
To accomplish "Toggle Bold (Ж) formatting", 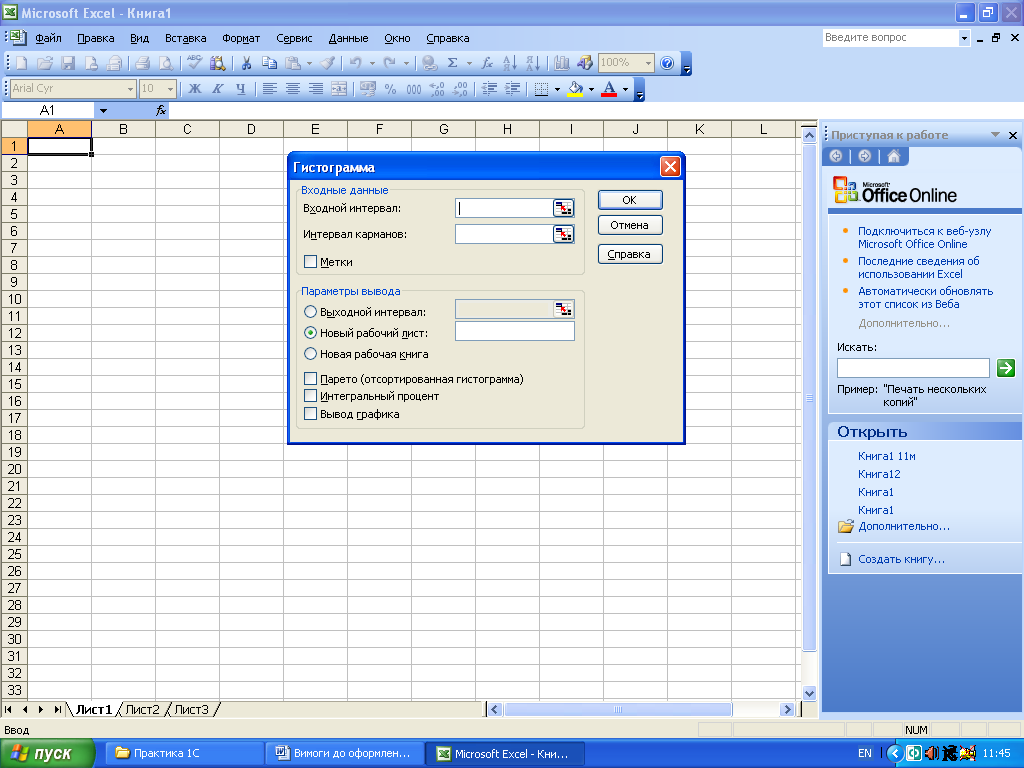I will pos(195,88).
